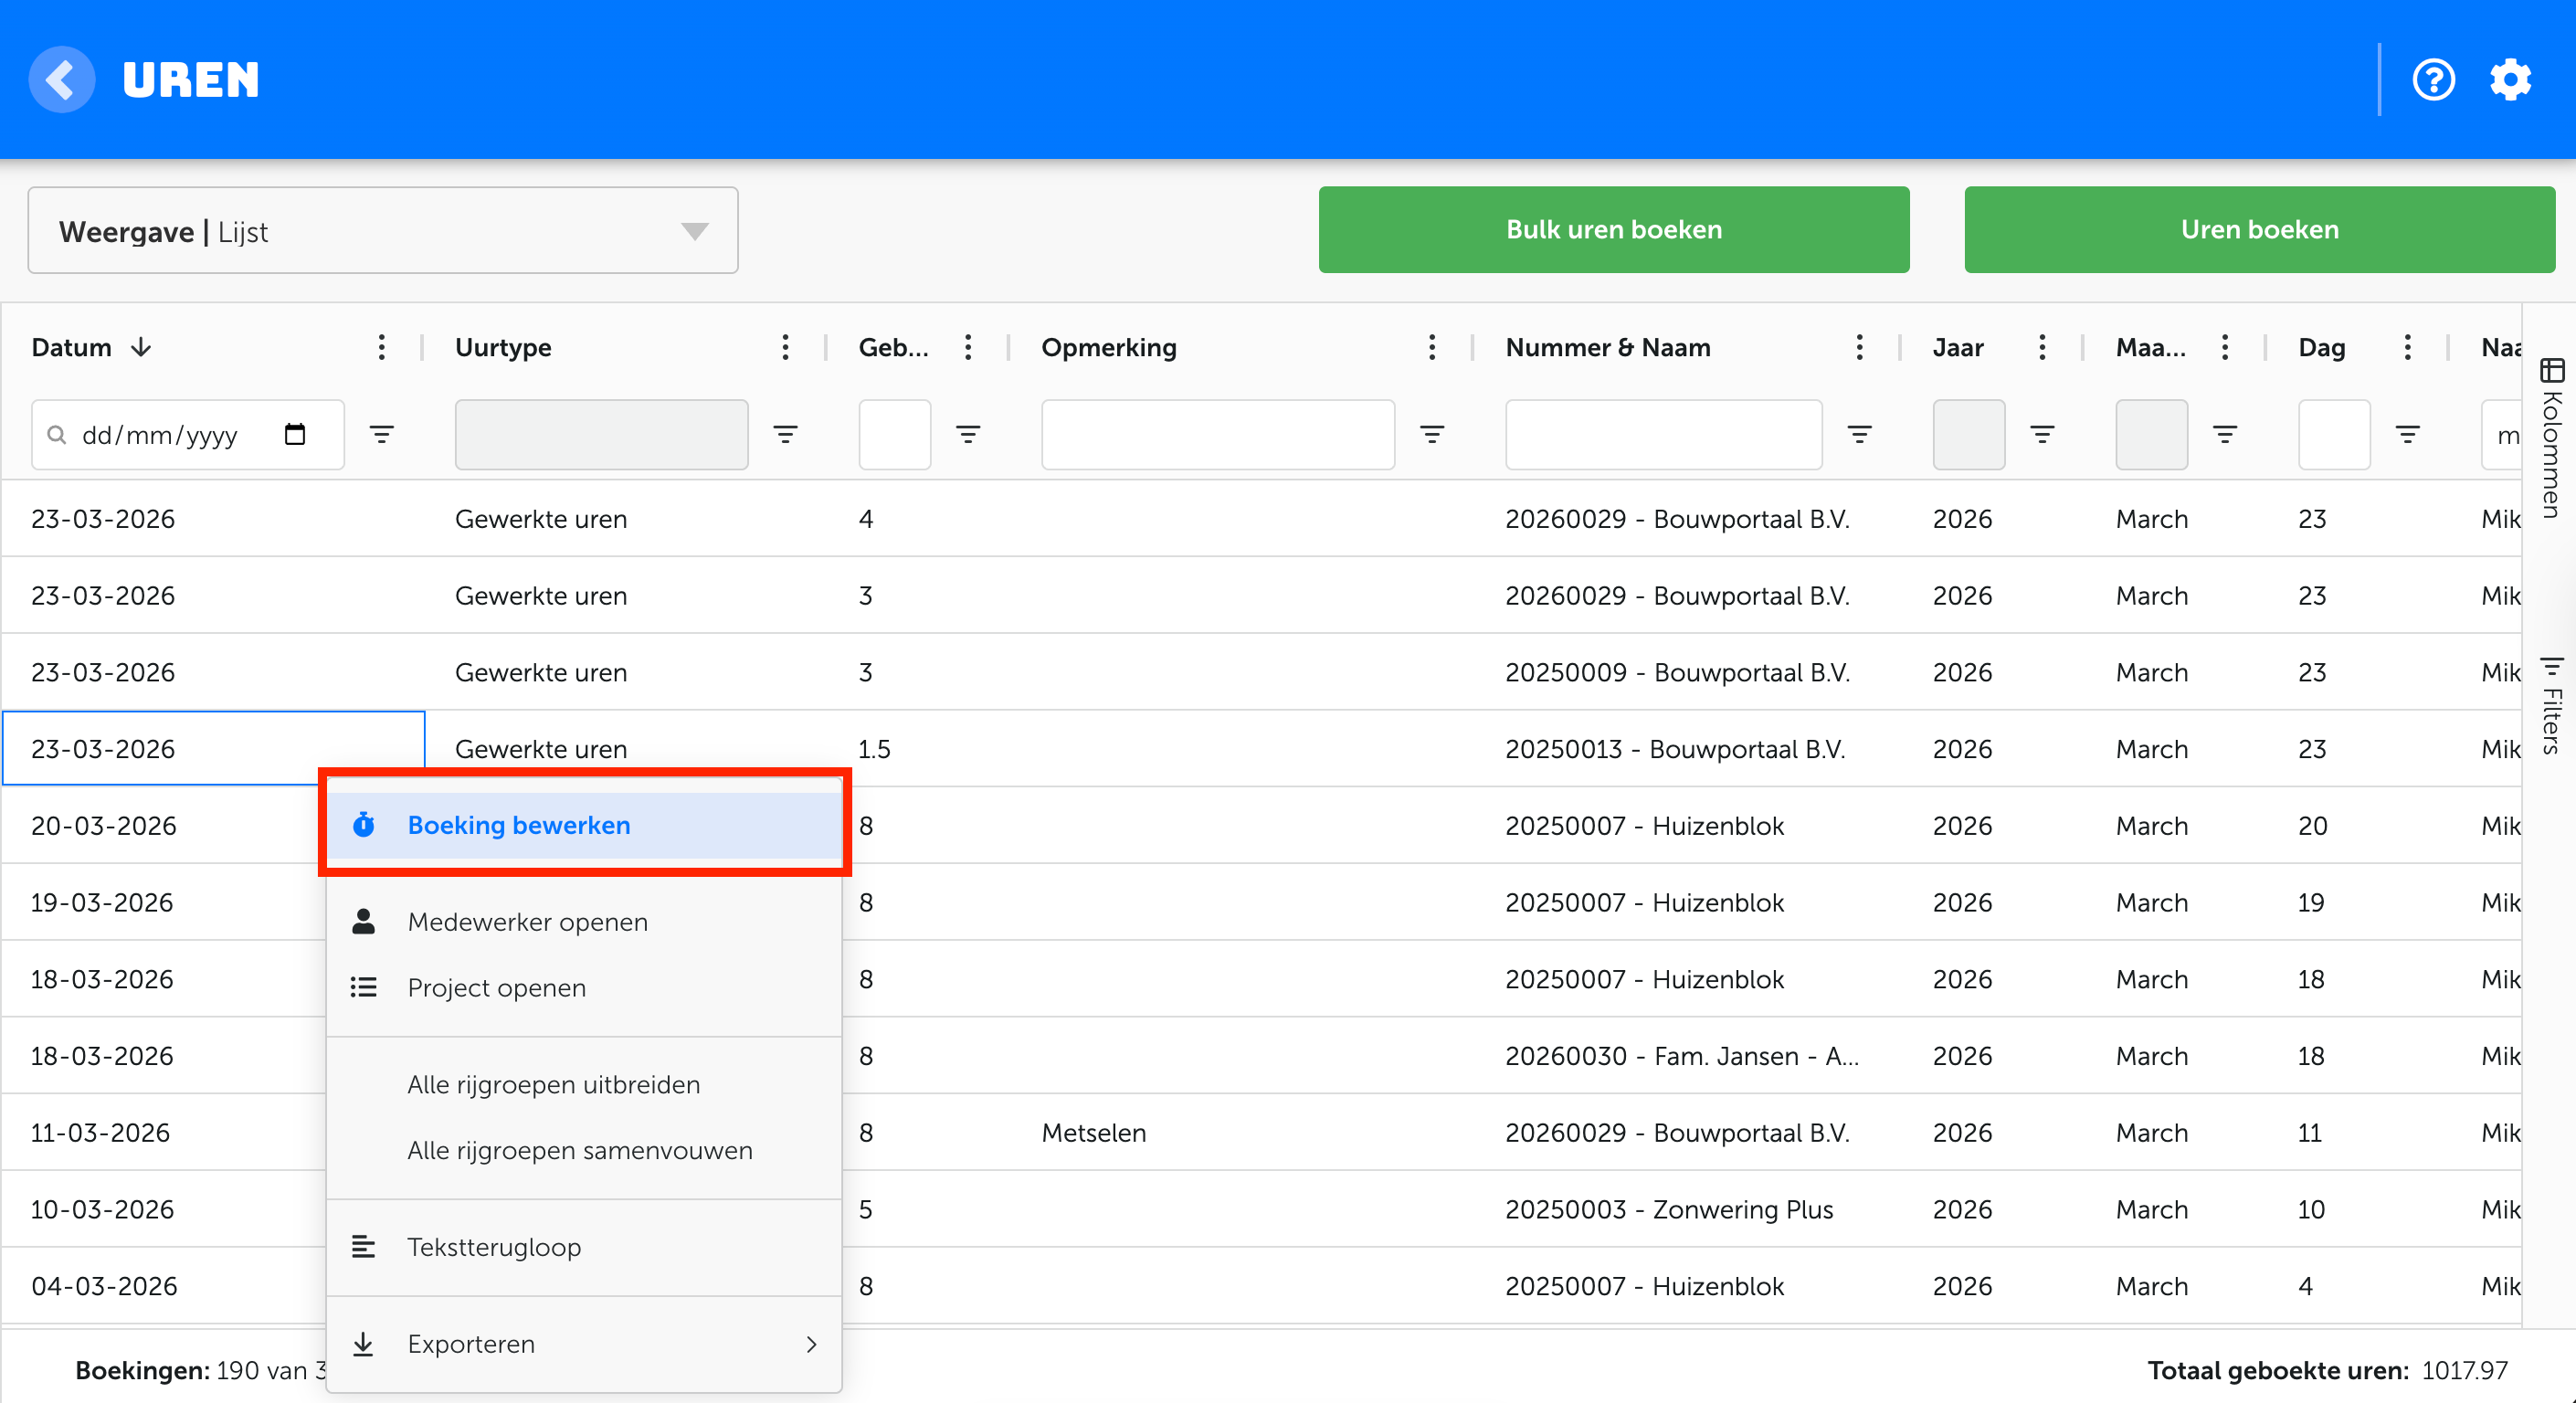Open filter options for Nummer & Naam column
Screen dimensions: 2576x1403
pyautogui.click(x=1859, y=435)
